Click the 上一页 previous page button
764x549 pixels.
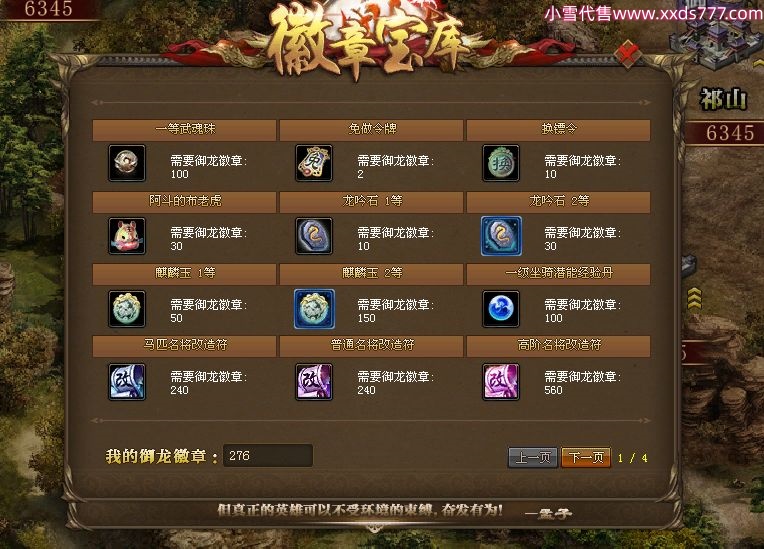coord(533,457)
